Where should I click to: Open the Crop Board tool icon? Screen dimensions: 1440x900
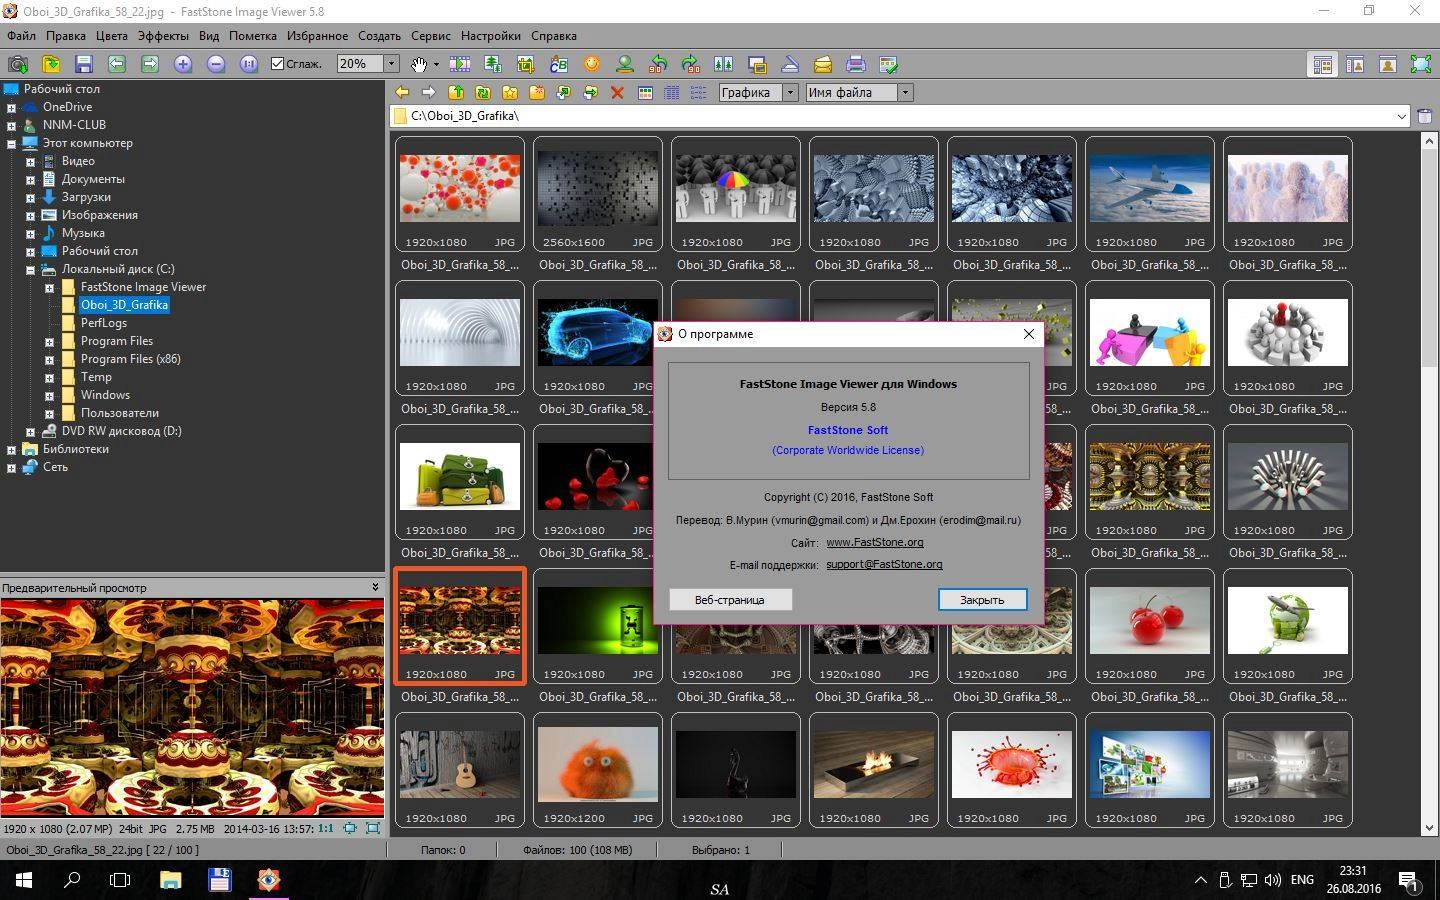526,64
